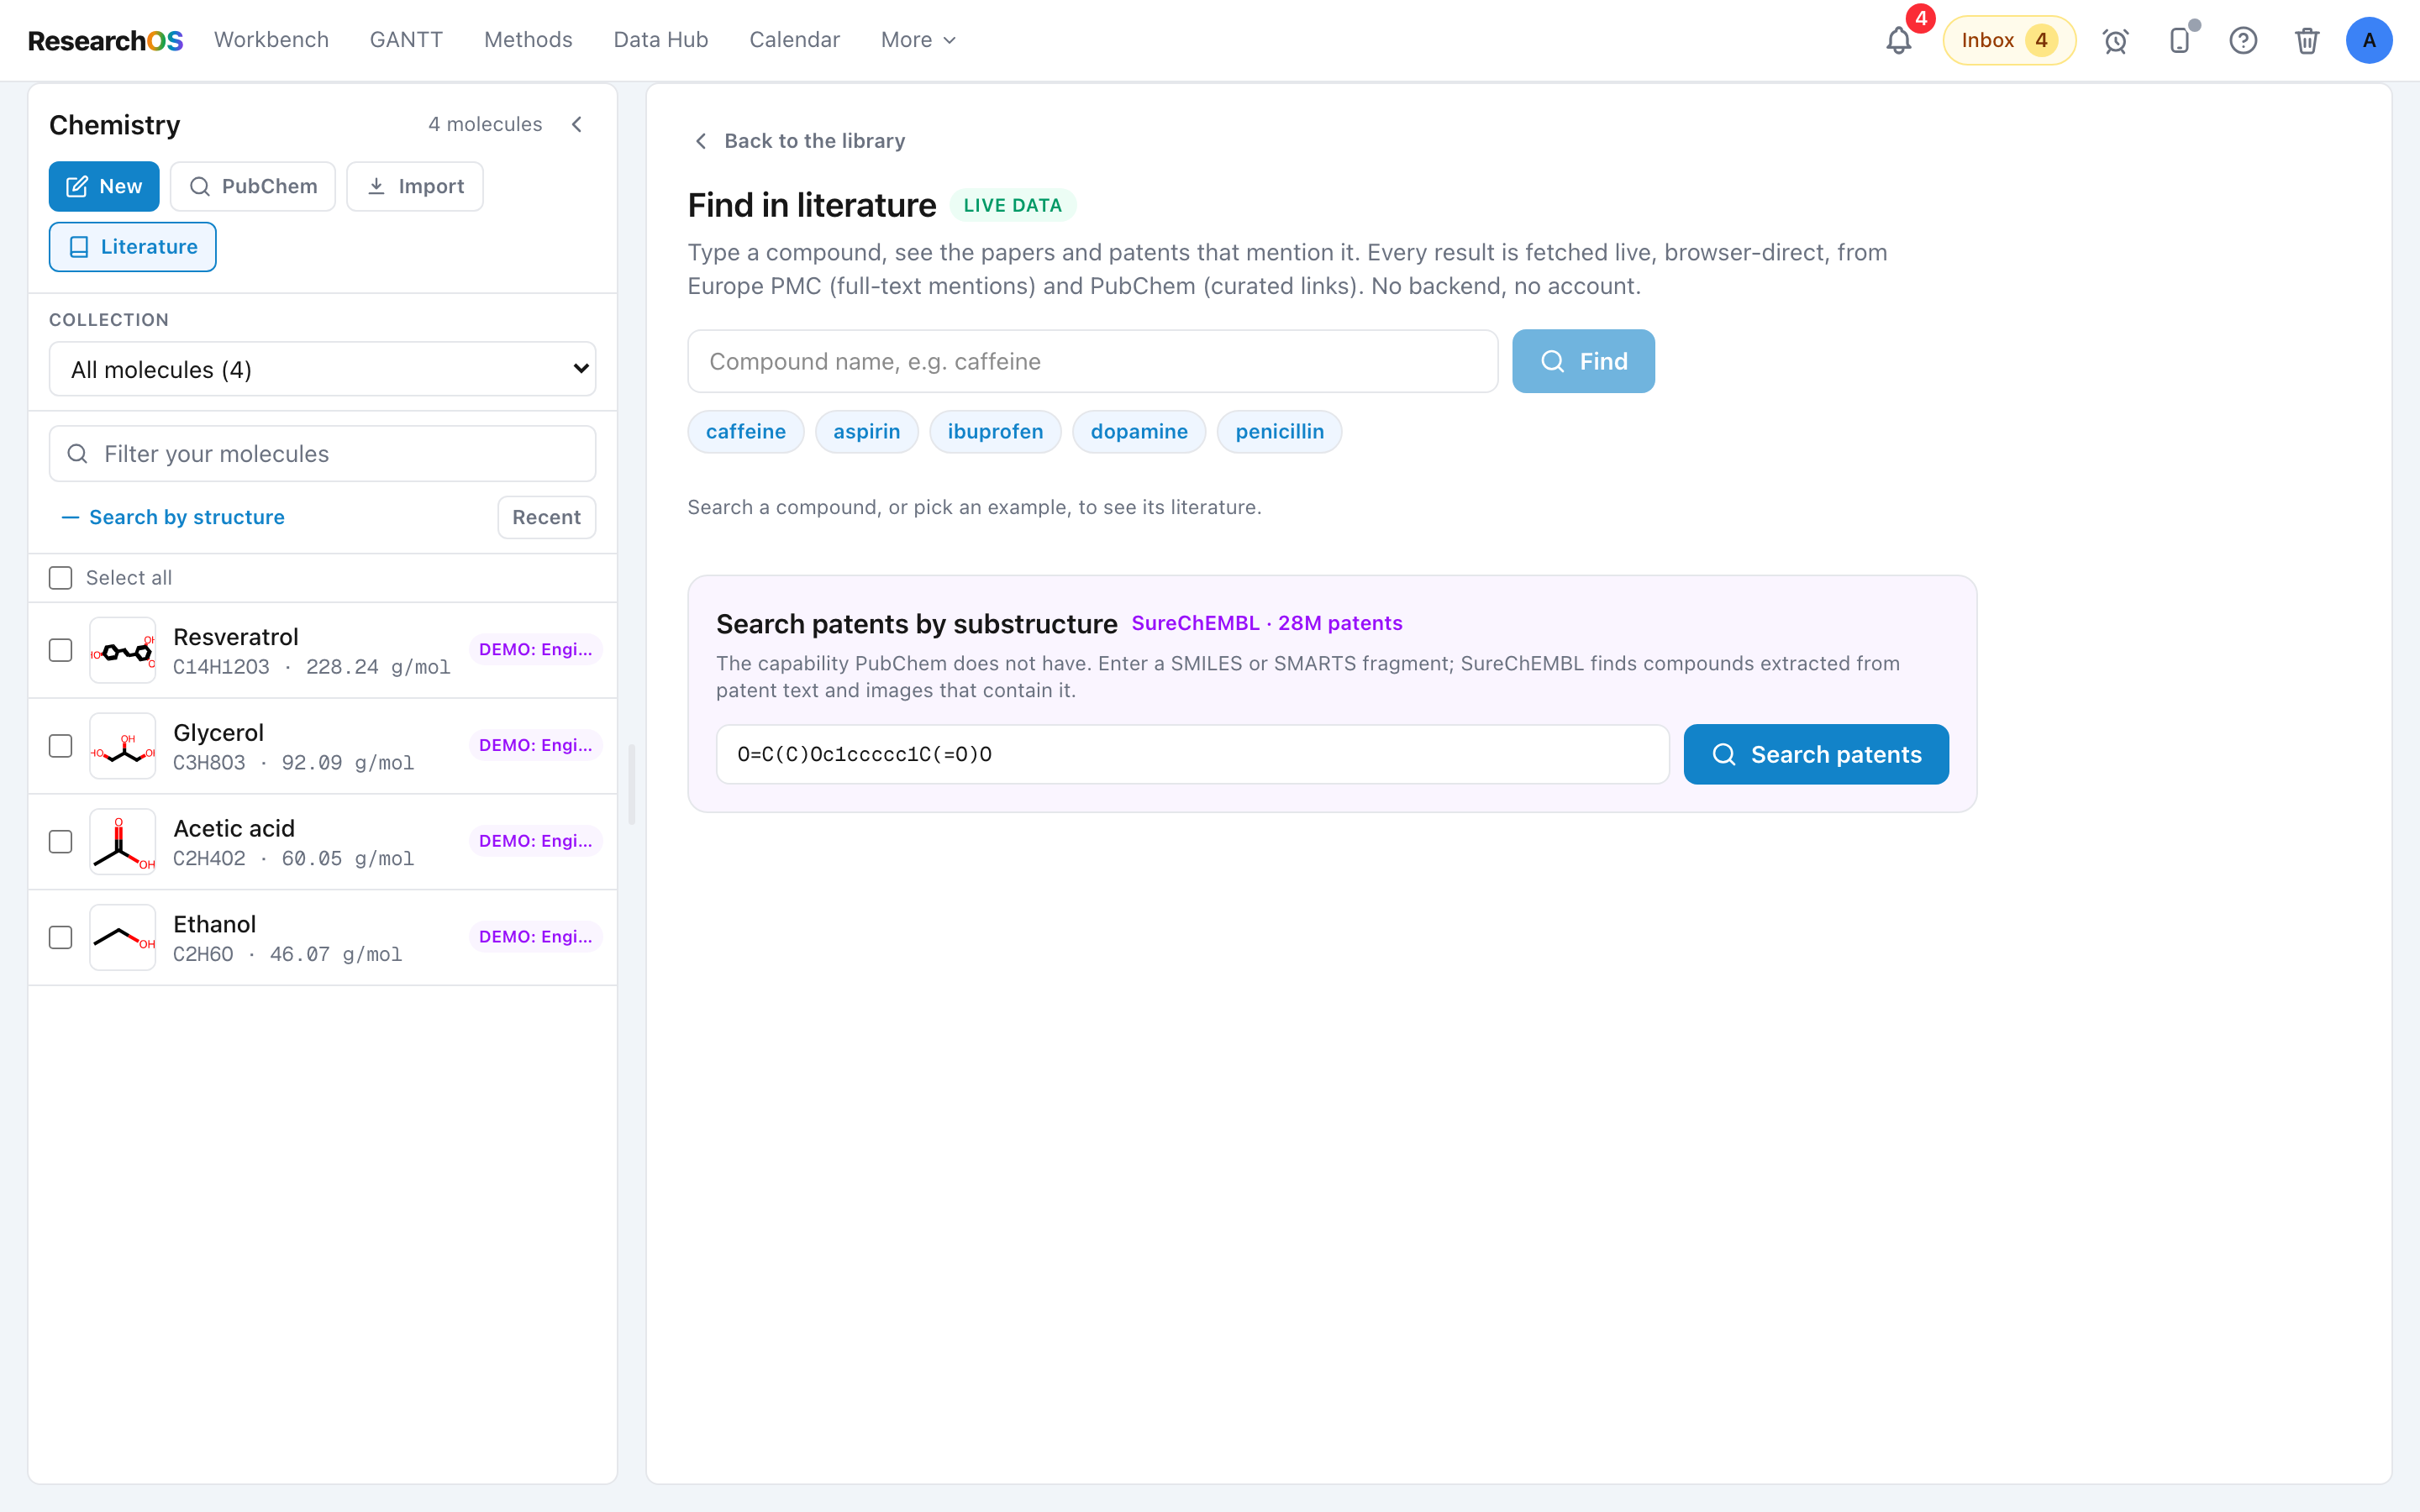Click the Search patents button
The height and width of the screenshot is (1512, 2420).
[1816, 754]
